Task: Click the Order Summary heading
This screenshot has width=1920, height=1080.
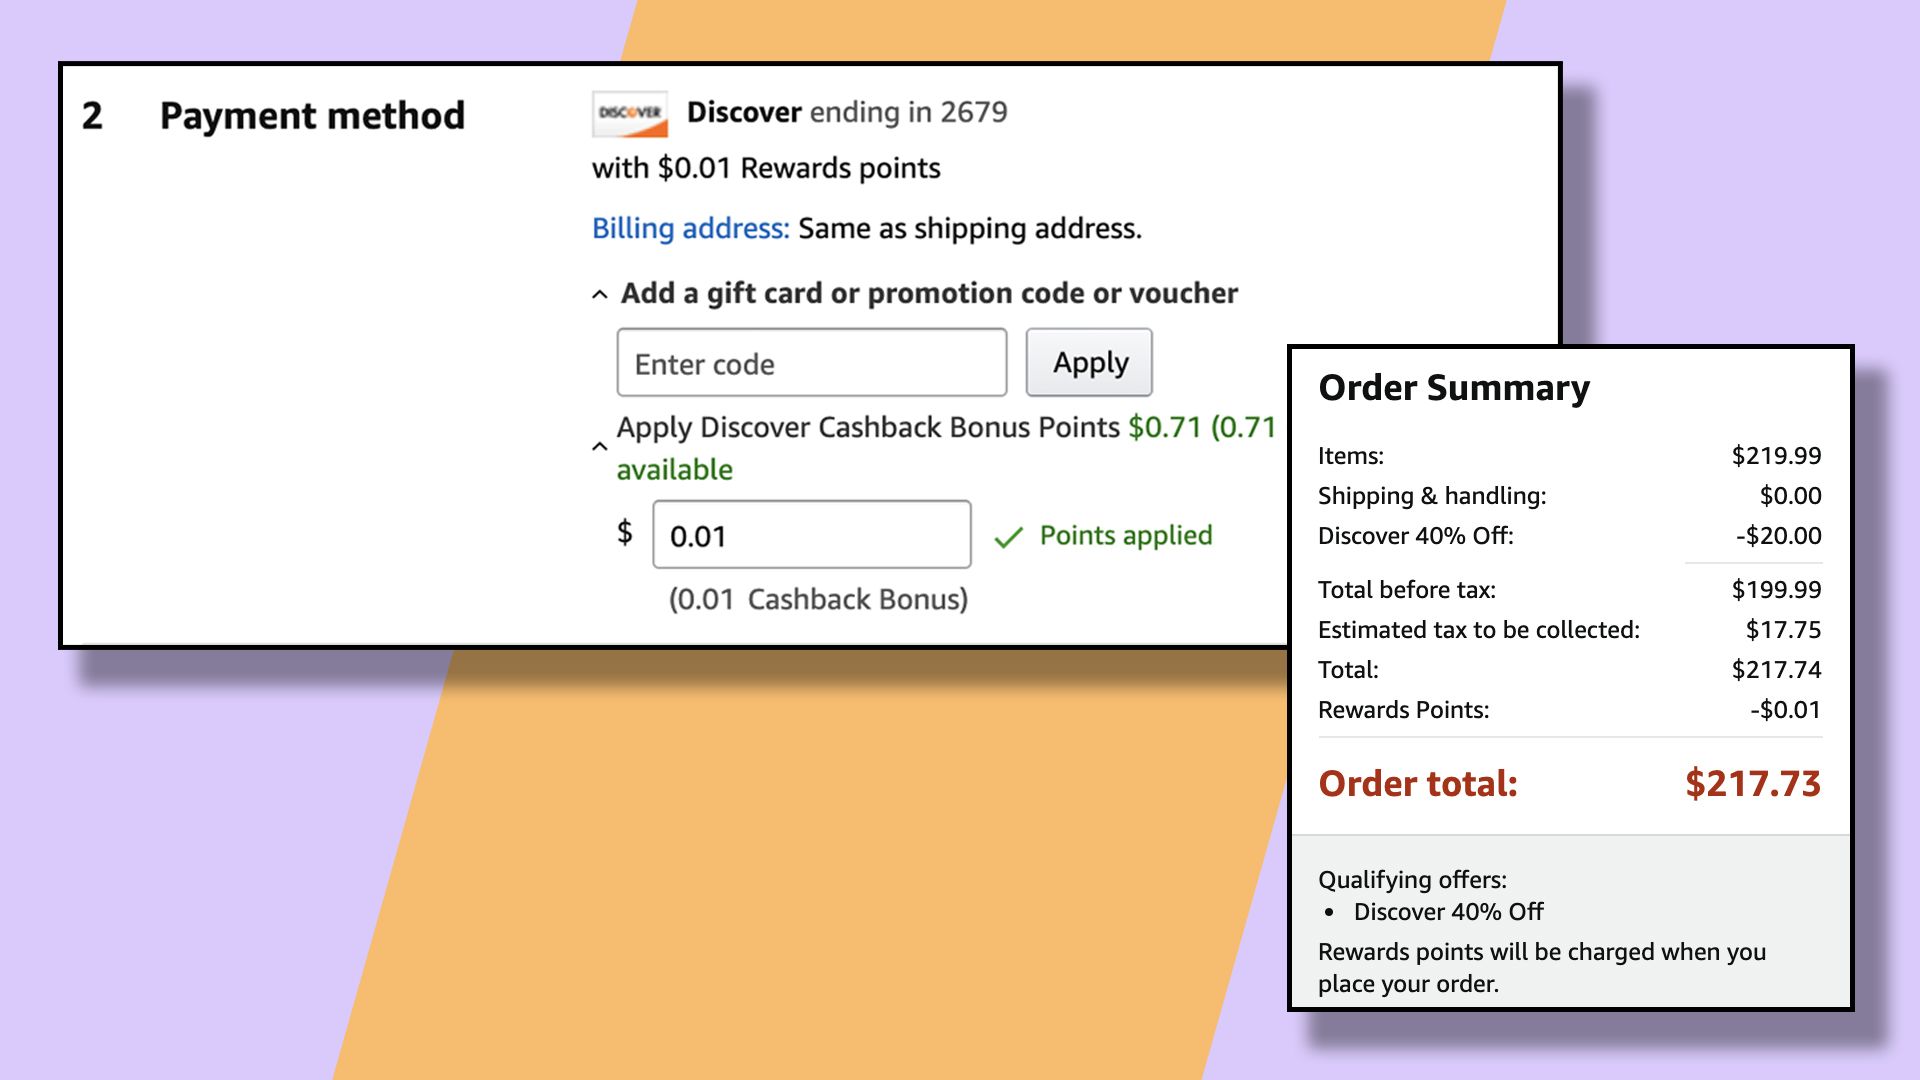Action: click(x=1454, y=388)
